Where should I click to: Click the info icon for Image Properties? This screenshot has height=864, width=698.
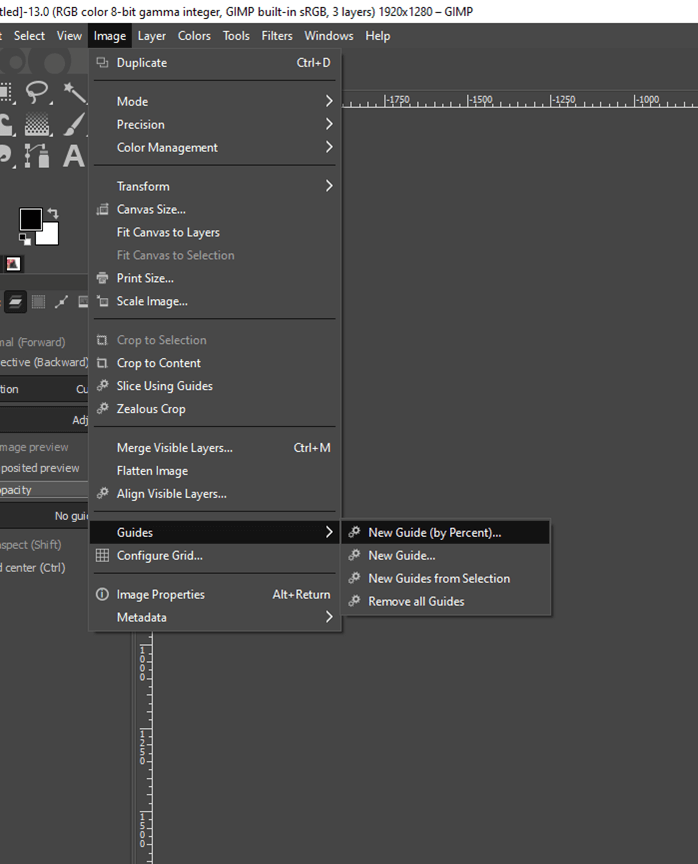[102, 595]
